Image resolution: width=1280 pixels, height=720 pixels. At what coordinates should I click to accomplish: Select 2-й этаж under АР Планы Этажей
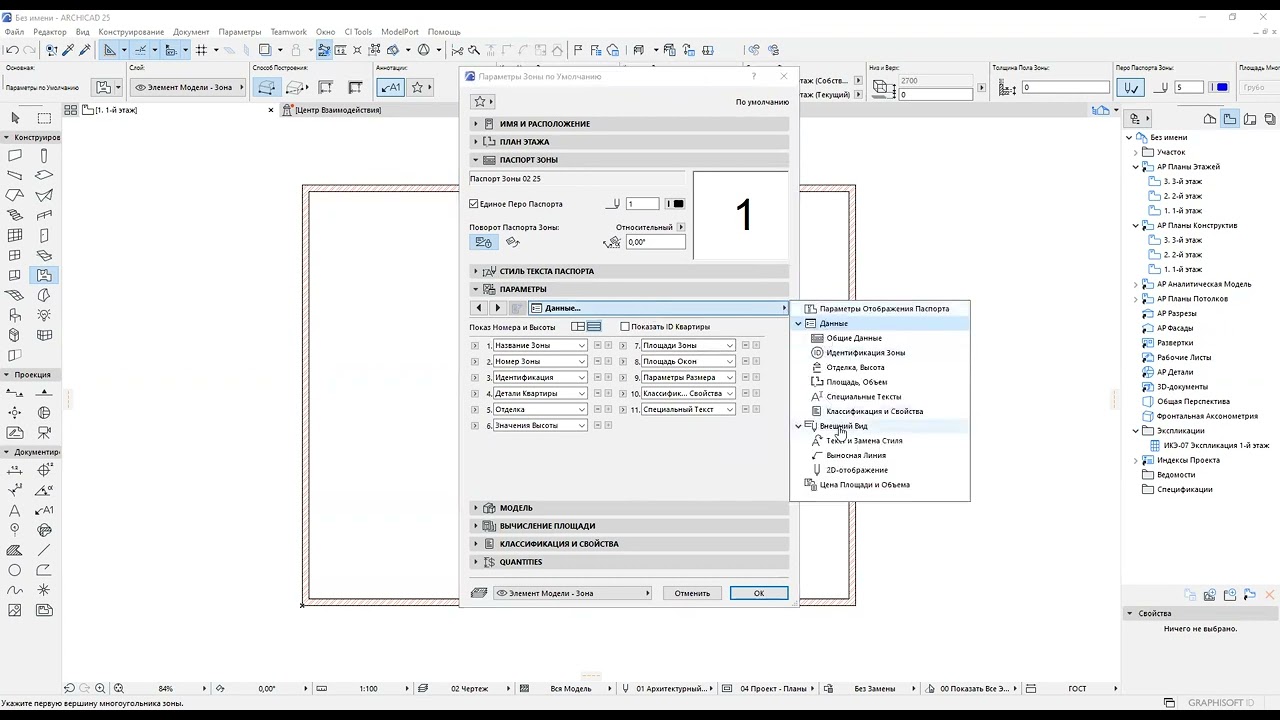[1183, 196]
